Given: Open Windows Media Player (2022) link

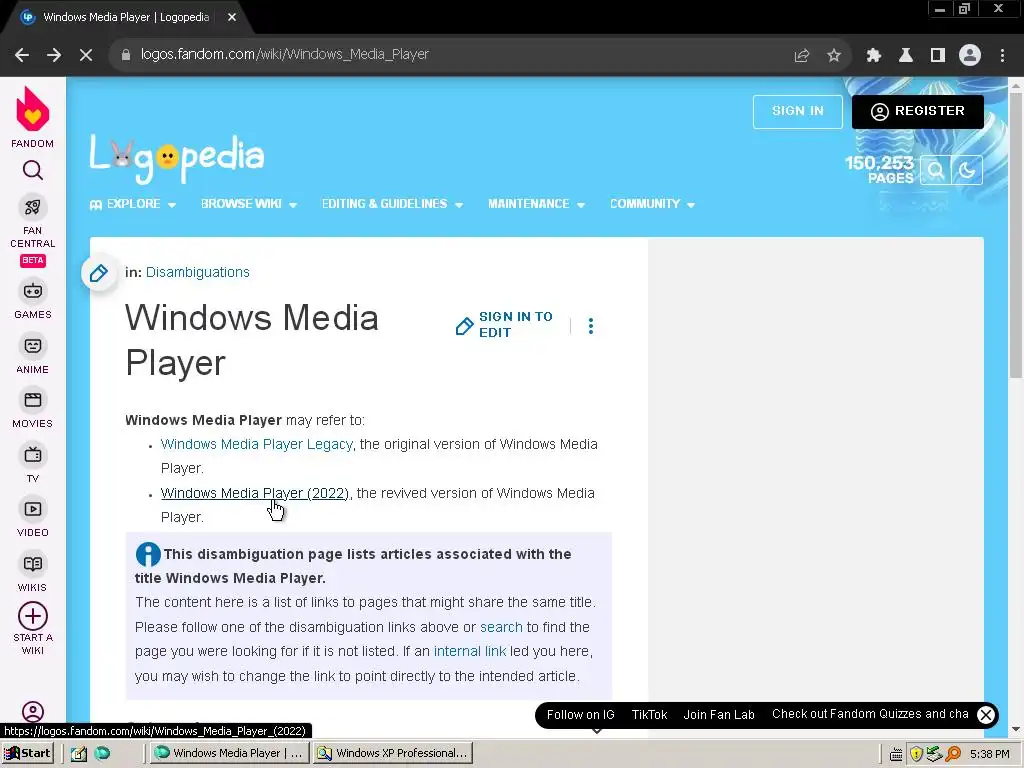Looking at the screenshot, I should click(x=255, y=494).
